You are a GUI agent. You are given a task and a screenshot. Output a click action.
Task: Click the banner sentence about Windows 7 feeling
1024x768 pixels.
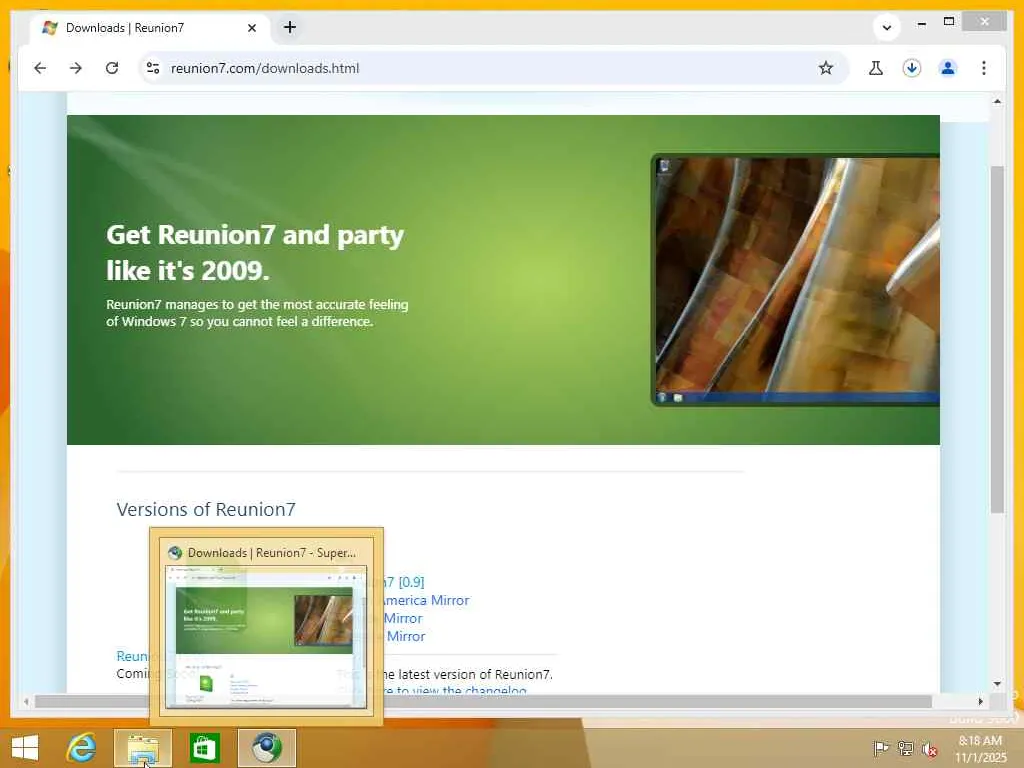(x=257, y=313)
